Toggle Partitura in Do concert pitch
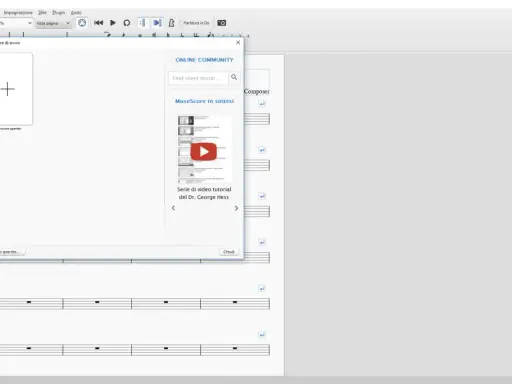Viewport: 512px width, 384px height. [196, 23]
